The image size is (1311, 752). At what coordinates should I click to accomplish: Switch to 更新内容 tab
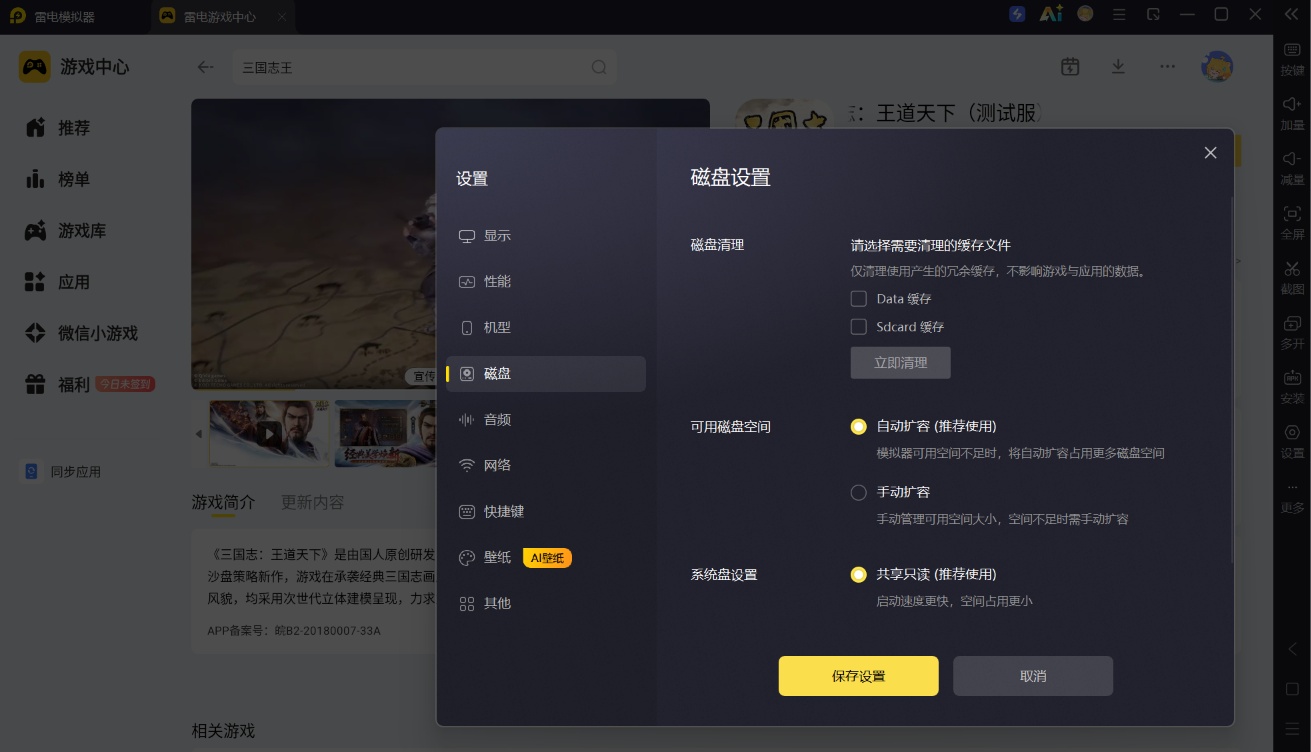coord(313,502)
